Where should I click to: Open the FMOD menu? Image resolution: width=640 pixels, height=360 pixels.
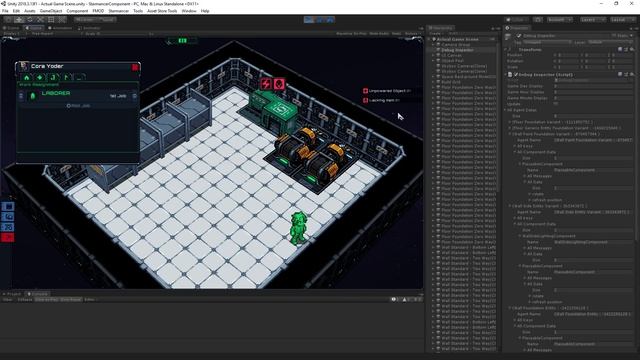(x=98, y=11)
